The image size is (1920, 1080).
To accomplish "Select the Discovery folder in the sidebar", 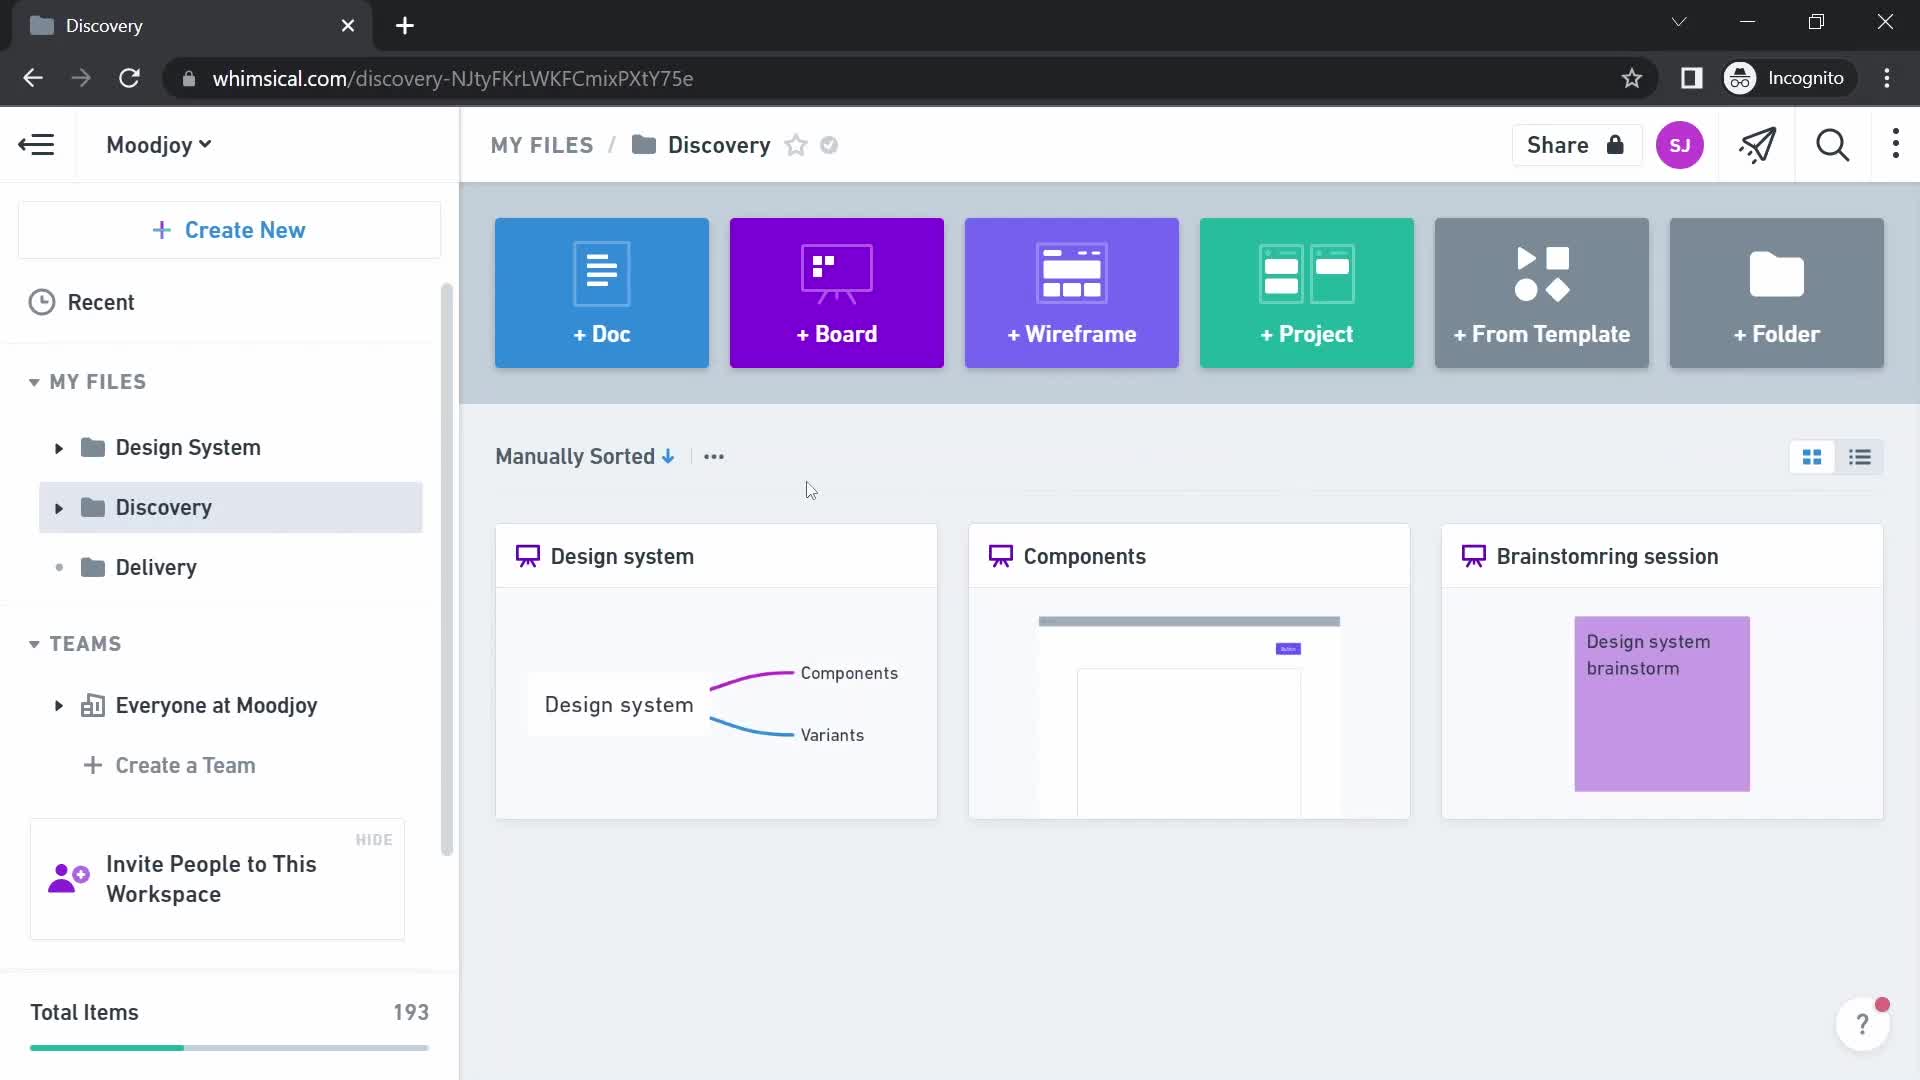I will click(x=231, y=508).
